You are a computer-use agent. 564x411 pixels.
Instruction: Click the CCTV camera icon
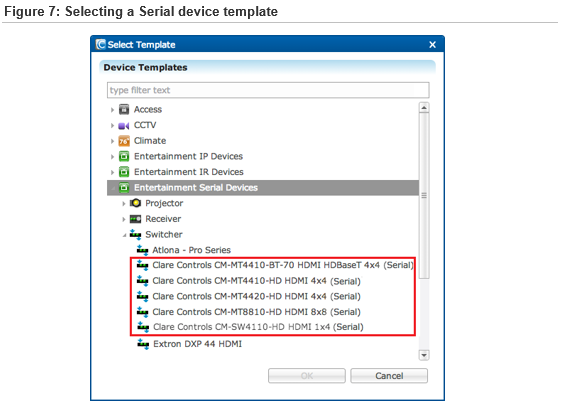click(x=124, y=125)
